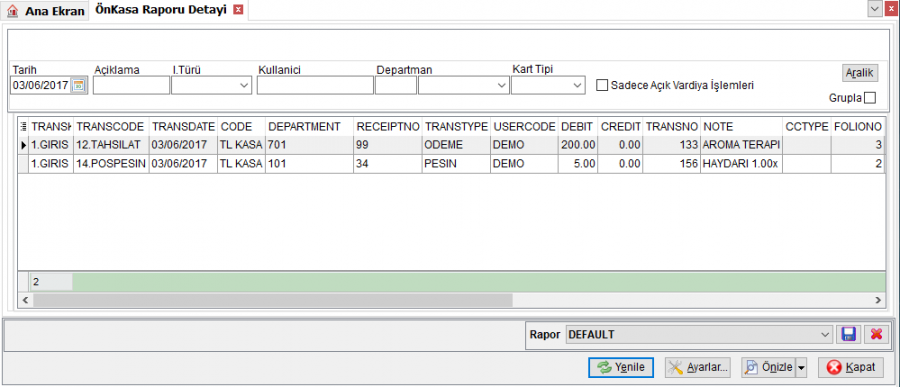Click the delete report red X icon
Screen dimensions: 900x387
click(876, 334)
